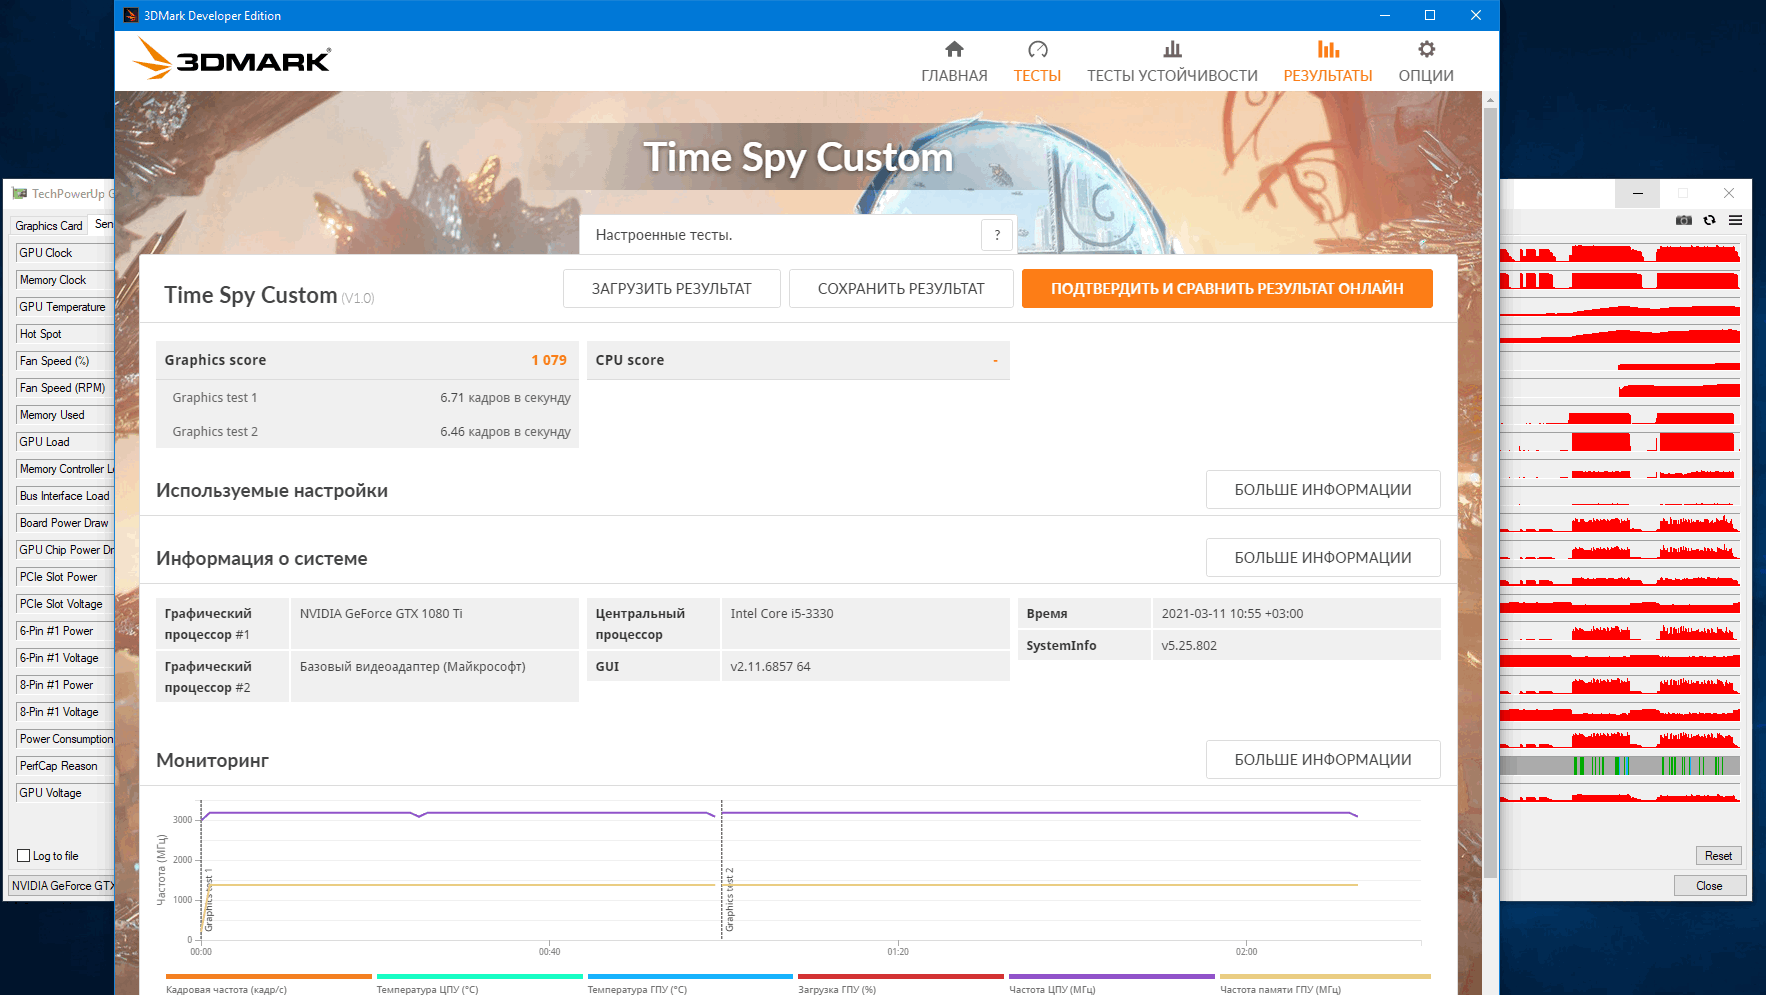Click the v5.25.802 SystemInfo value
The image size is (1766, 995).
tap(1296, 645)
